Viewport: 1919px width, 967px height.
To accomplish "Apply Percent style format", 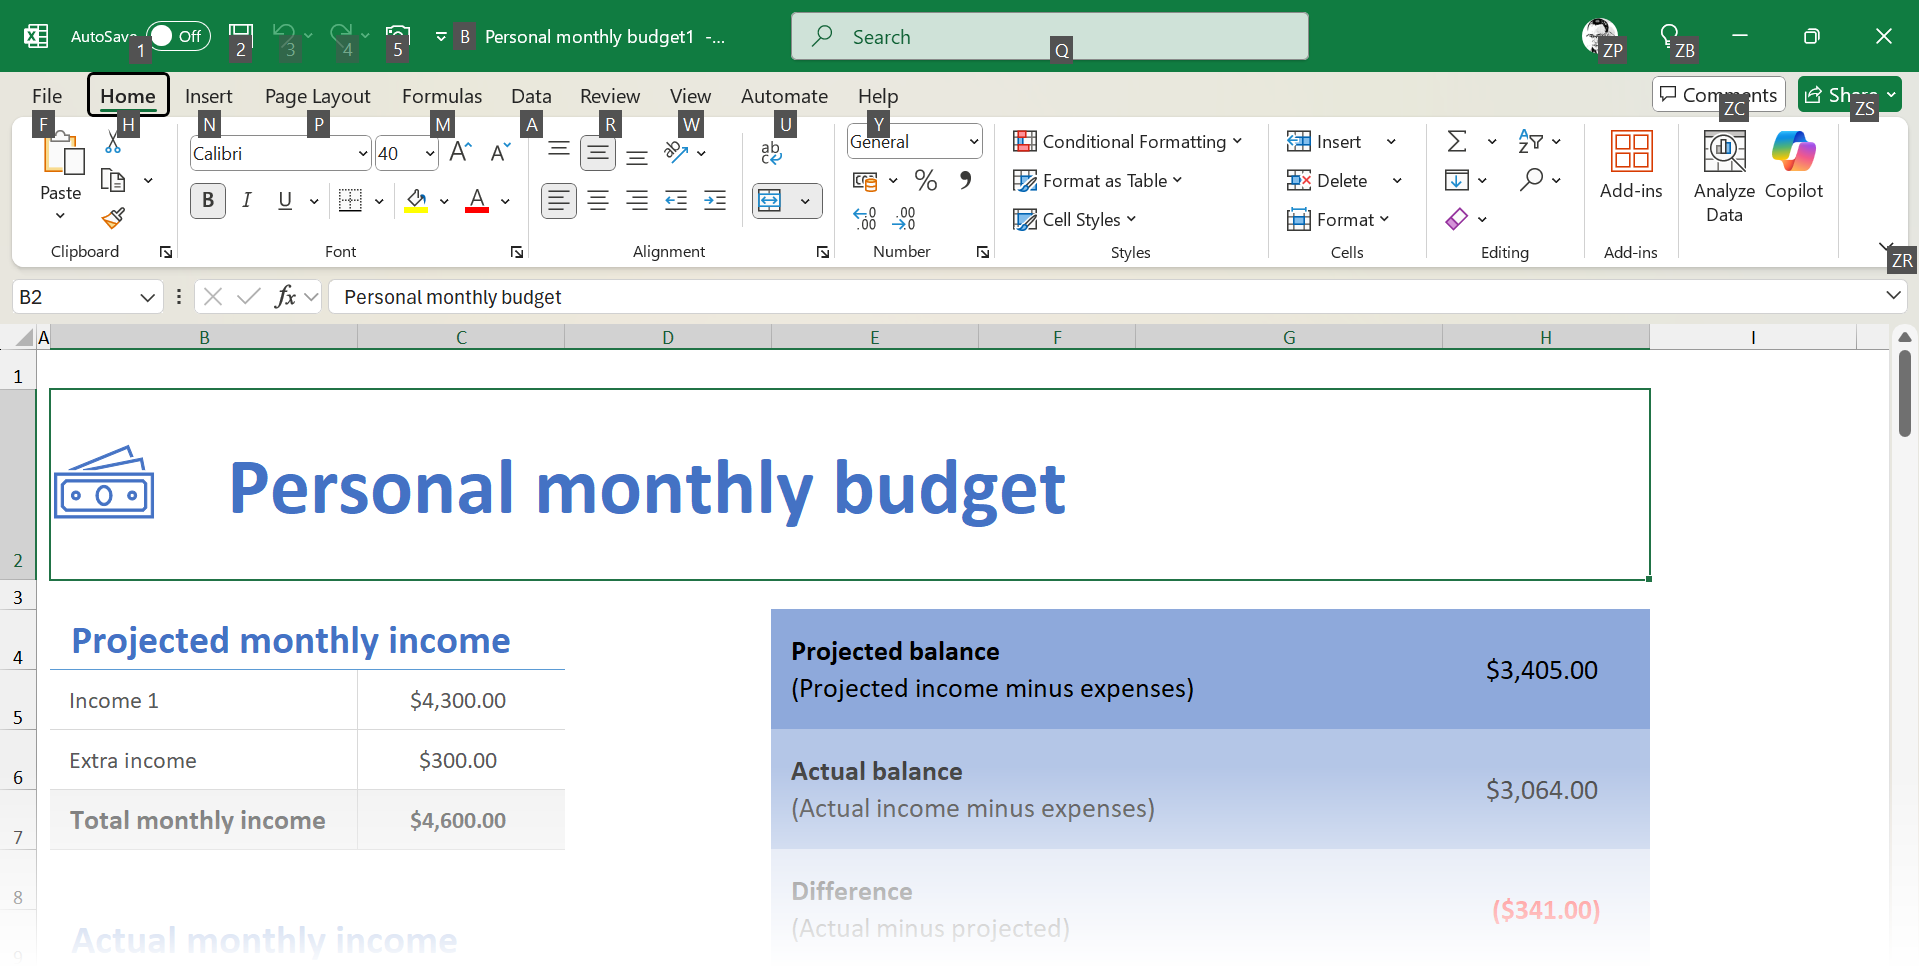I will 926,181.
